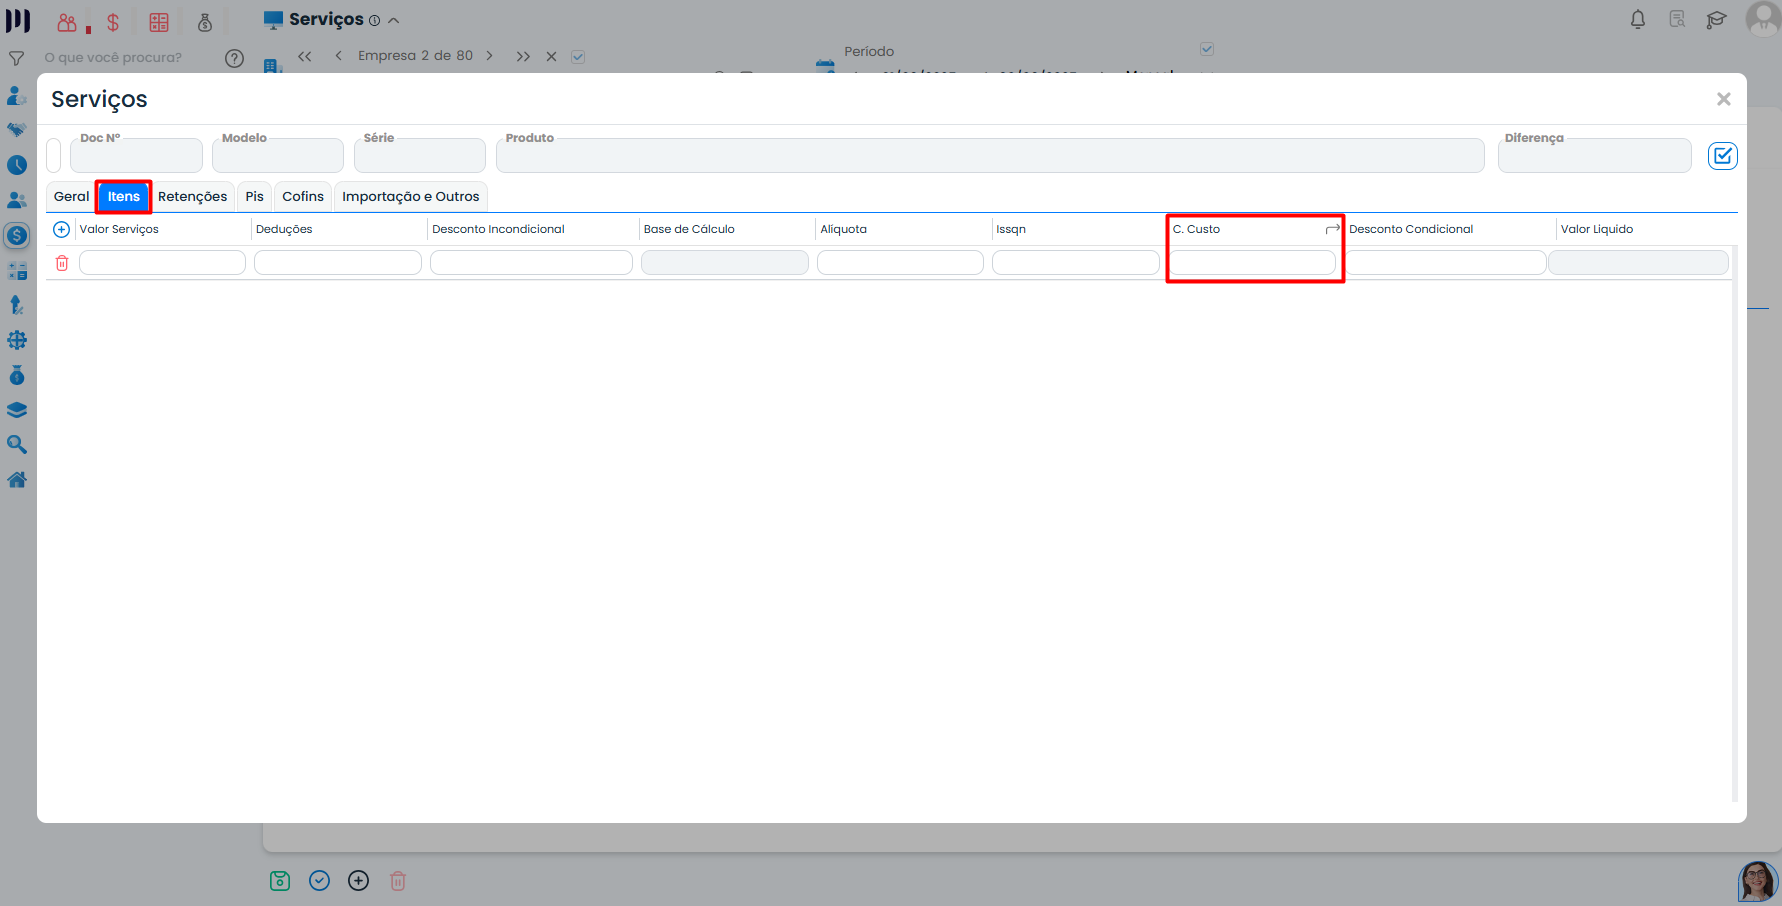Click the green save icon at bottom
This screenshot has width=1782, height=906.
[x=280, y=881]
